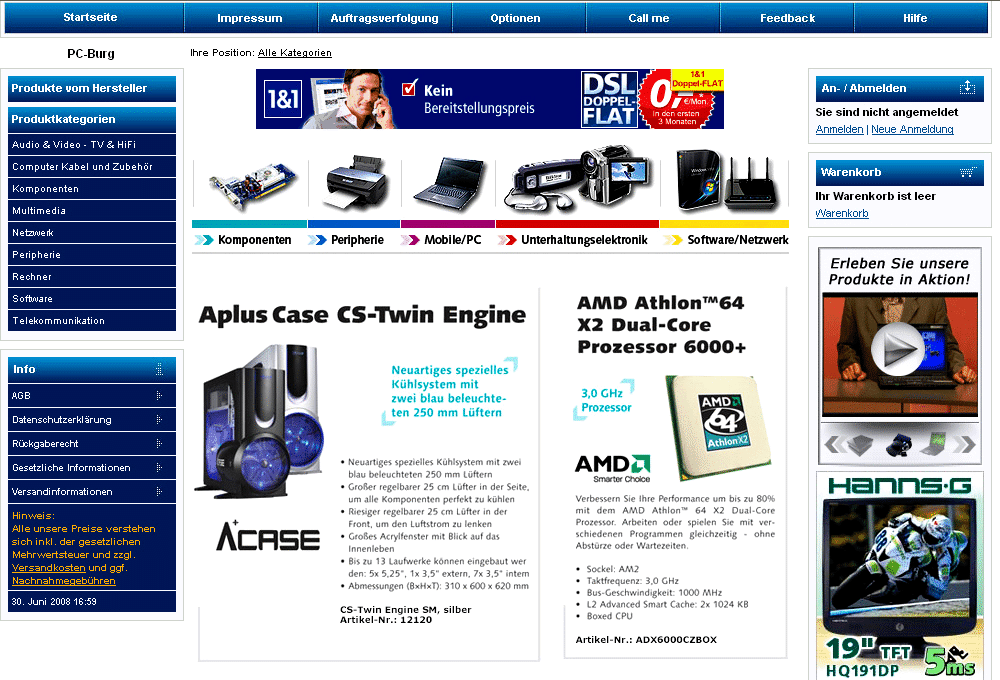The height and width of the screenshot is (680, 1000).
Task: Select the Rechner category
Action: pos(92,277)
